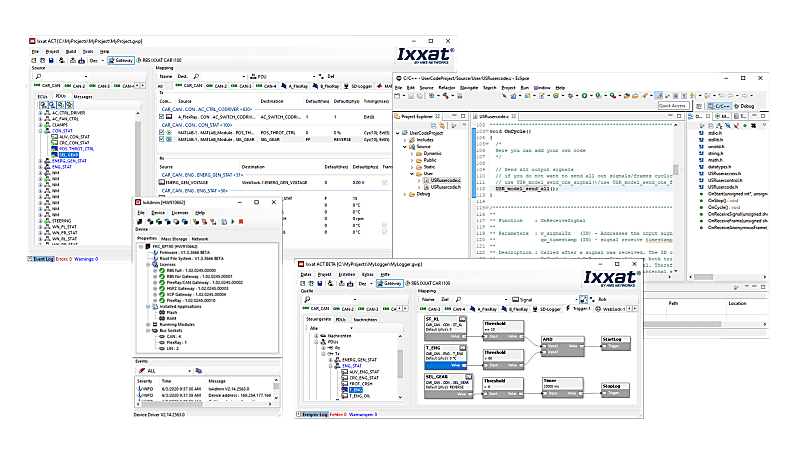The image size is (800, 450).
Task: Expand the AC_CTRL_DRIVER tree node
Action: 38,113
